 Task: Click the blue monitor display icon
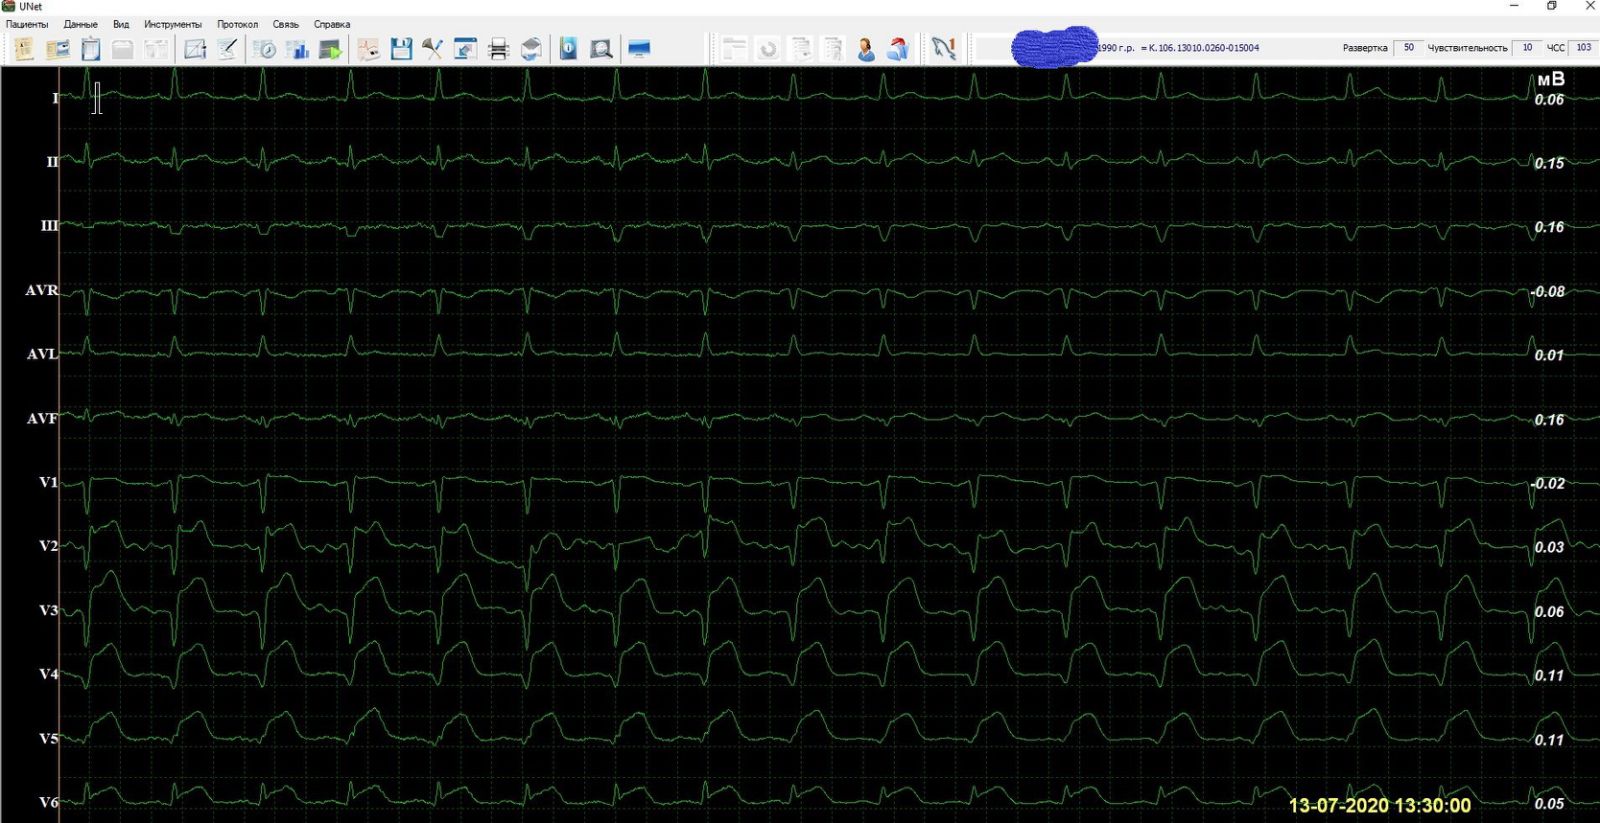pos(639,49)
